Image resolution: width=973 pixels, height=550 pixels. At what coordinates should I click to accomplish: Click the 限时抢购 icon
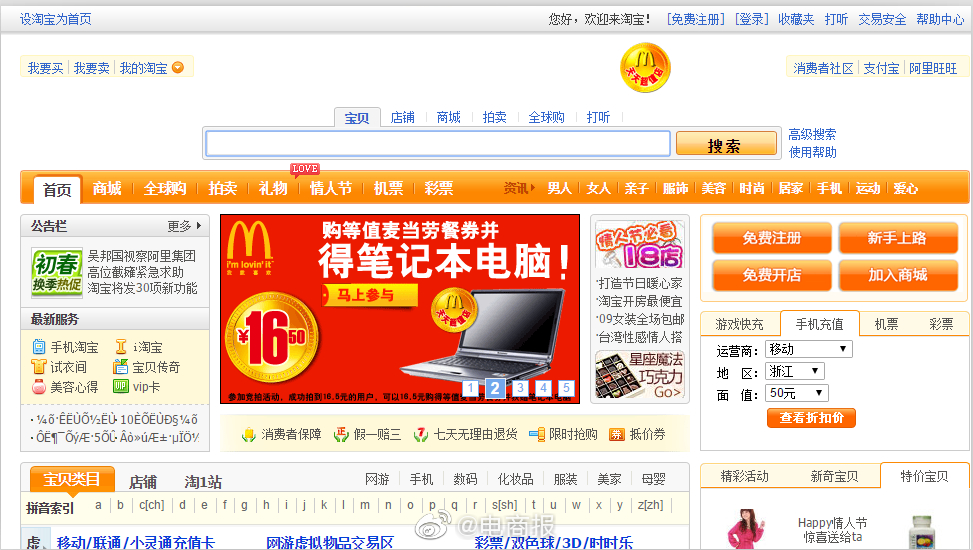pos(537,435)
